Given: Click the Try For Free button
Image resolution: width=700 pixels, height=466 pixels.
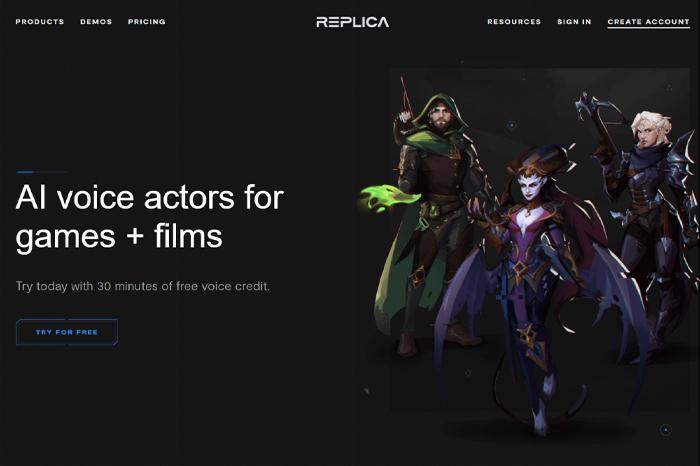Looking at the screenshot, I should (67, 332).
